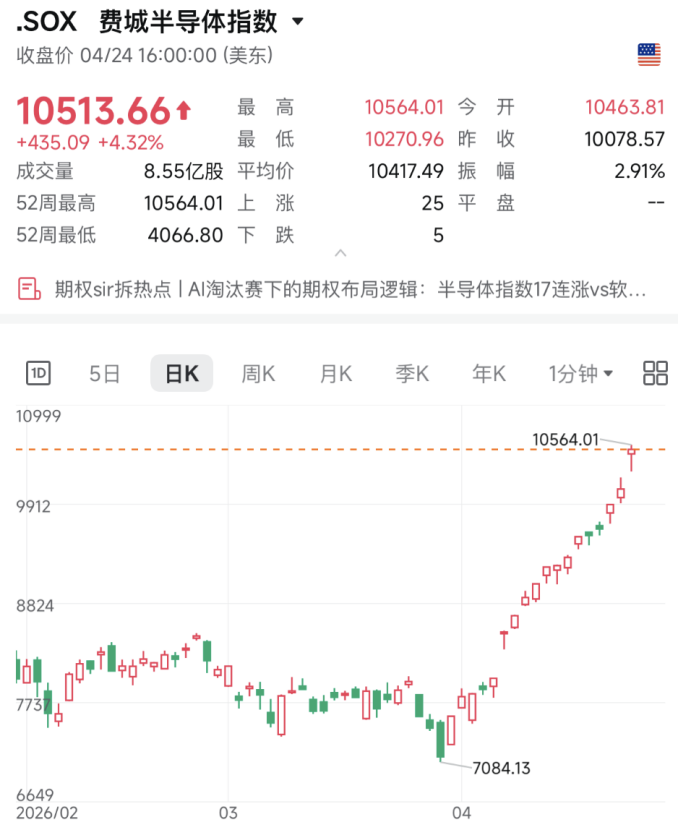Open the chart layout grid icon
The height and width of the screenshot is (830, 678).
[656, 374]
